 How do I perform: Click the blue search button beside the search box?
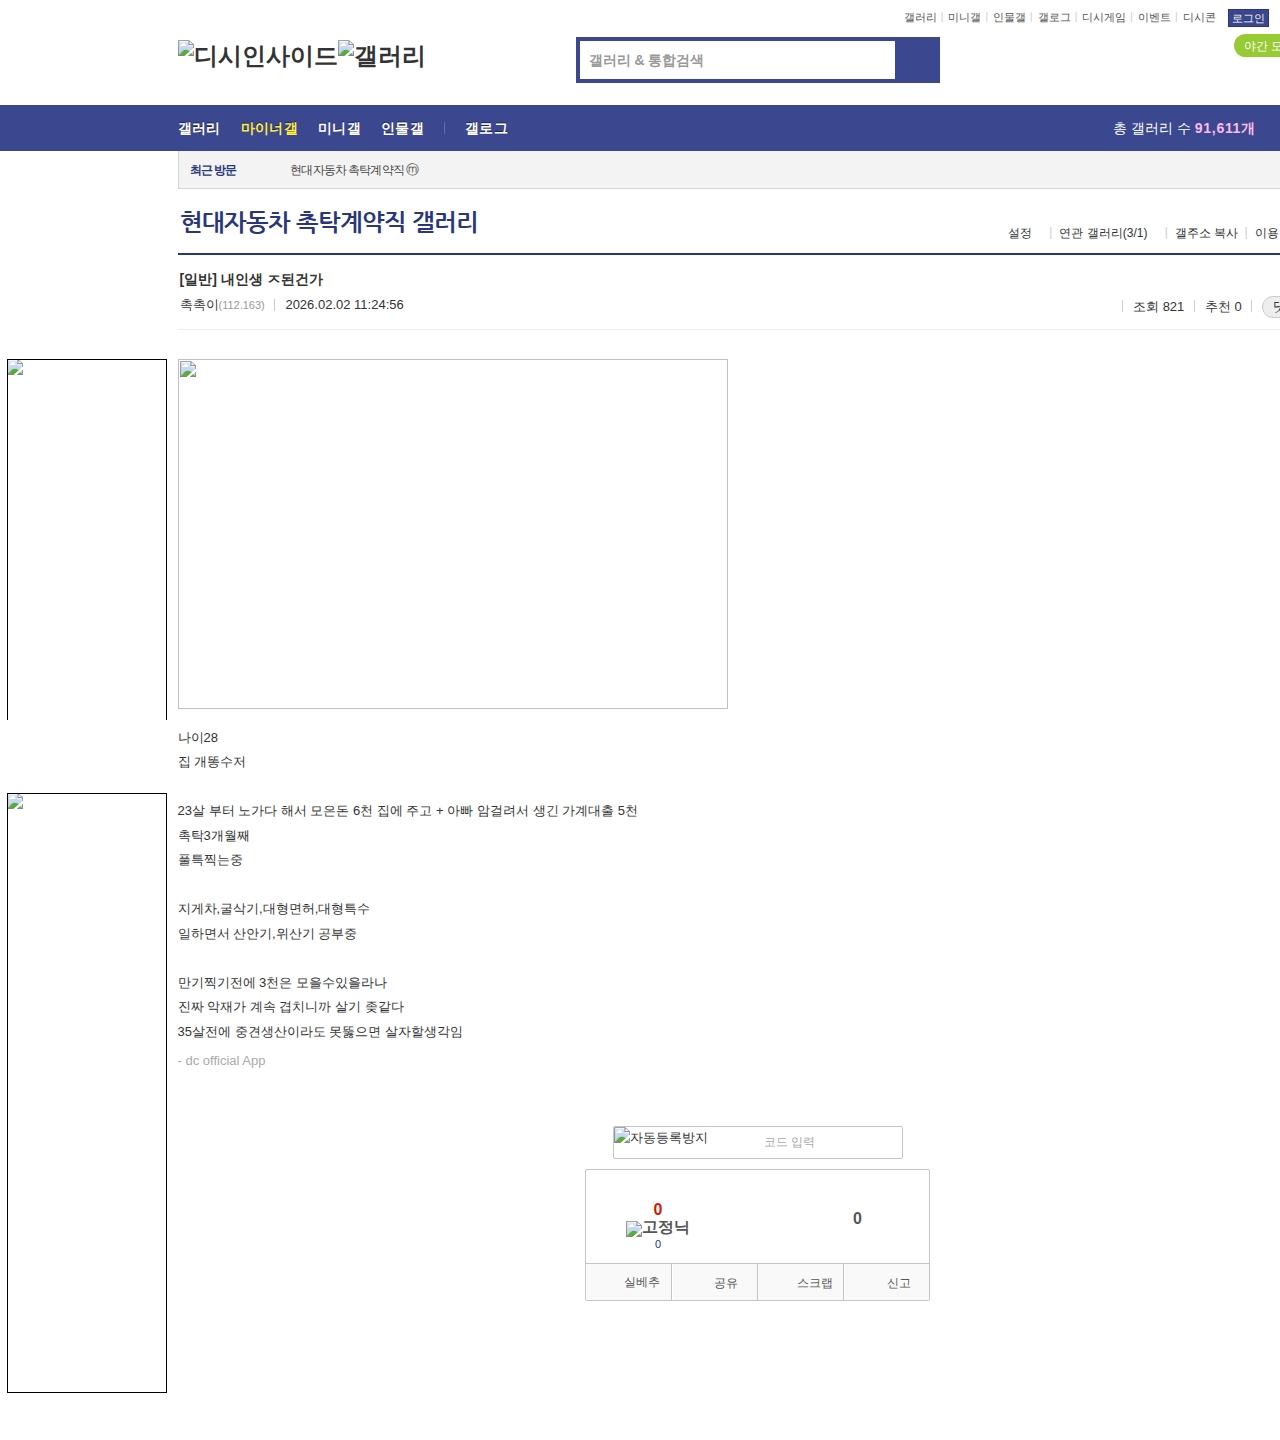click(917, 60)
